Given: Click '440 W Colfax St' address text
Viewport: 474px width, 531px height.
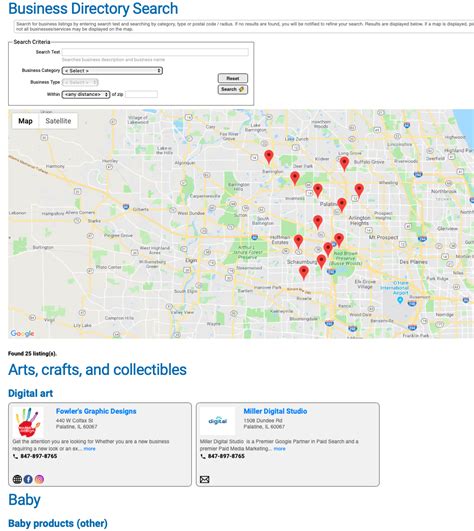Looking at the screenshot, I should (74, 421).
